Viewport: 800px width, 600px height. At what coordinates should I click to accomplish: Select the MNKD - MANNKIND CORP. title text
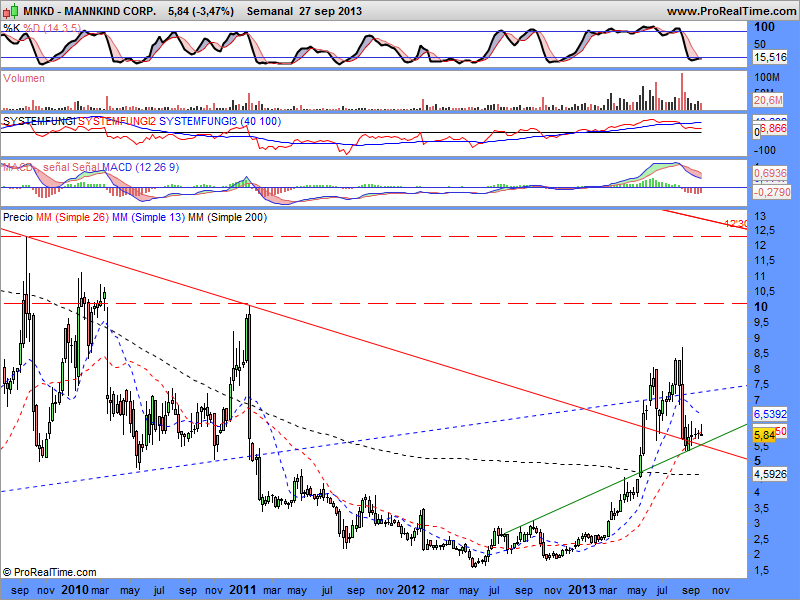click(x=90, y=11)
